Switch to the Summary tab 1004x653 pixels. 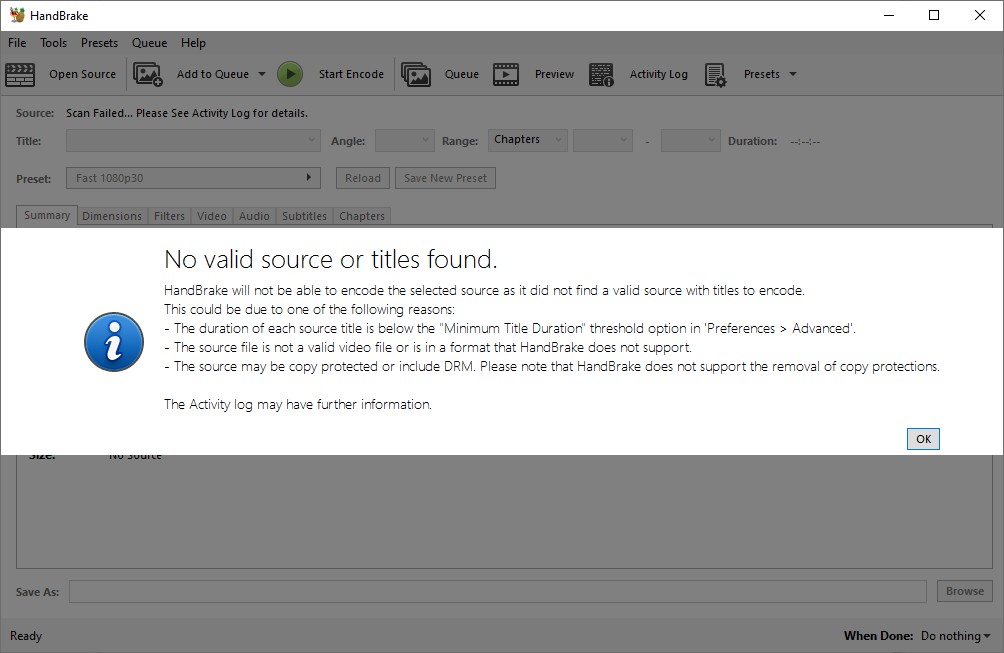pyautogui.click(x=47, y=215)
